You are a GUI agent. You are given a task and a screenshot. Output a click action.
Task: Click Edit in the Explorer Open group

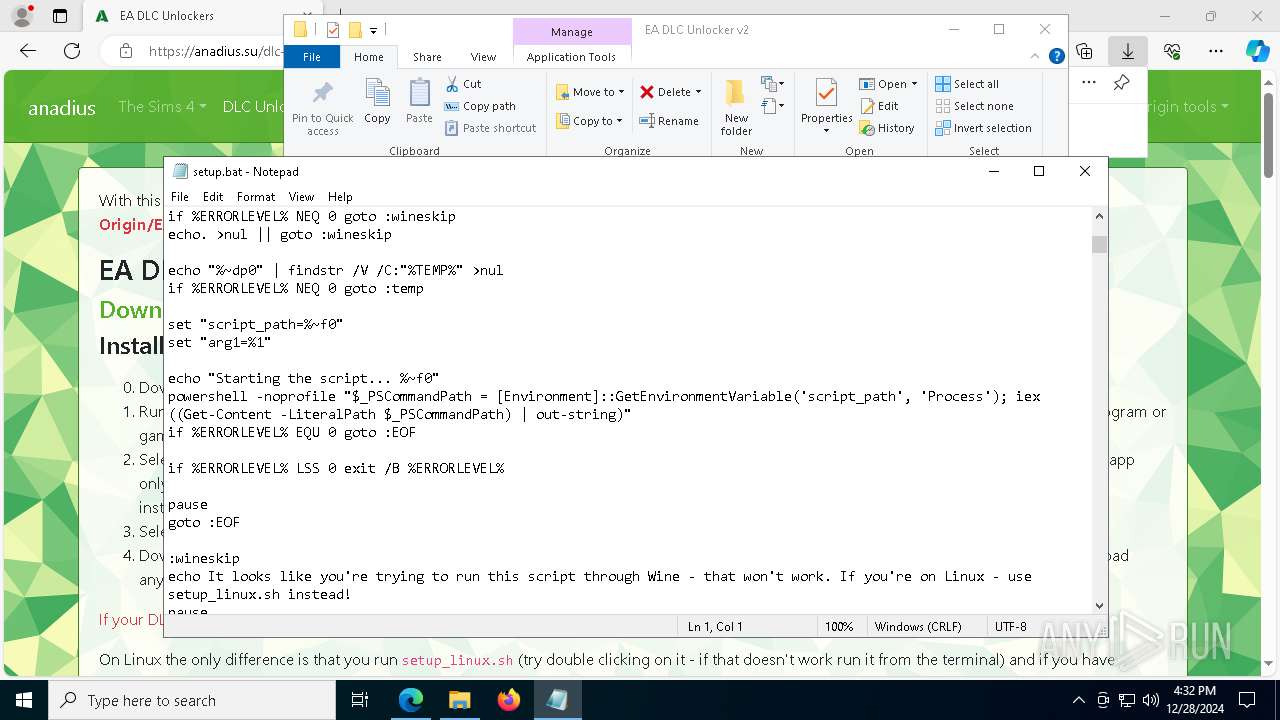click(879, 106)
